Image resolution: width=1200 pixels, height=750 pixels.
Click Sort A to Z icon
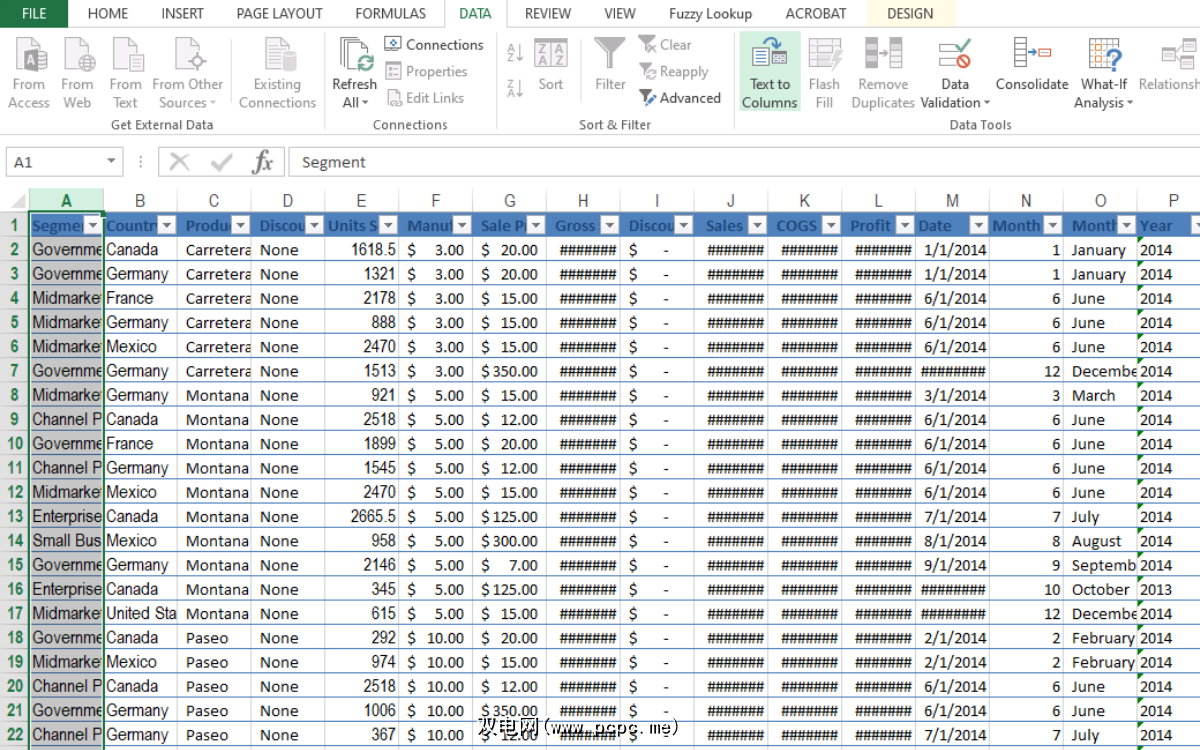pyautogui.click(x=515, y=53)
